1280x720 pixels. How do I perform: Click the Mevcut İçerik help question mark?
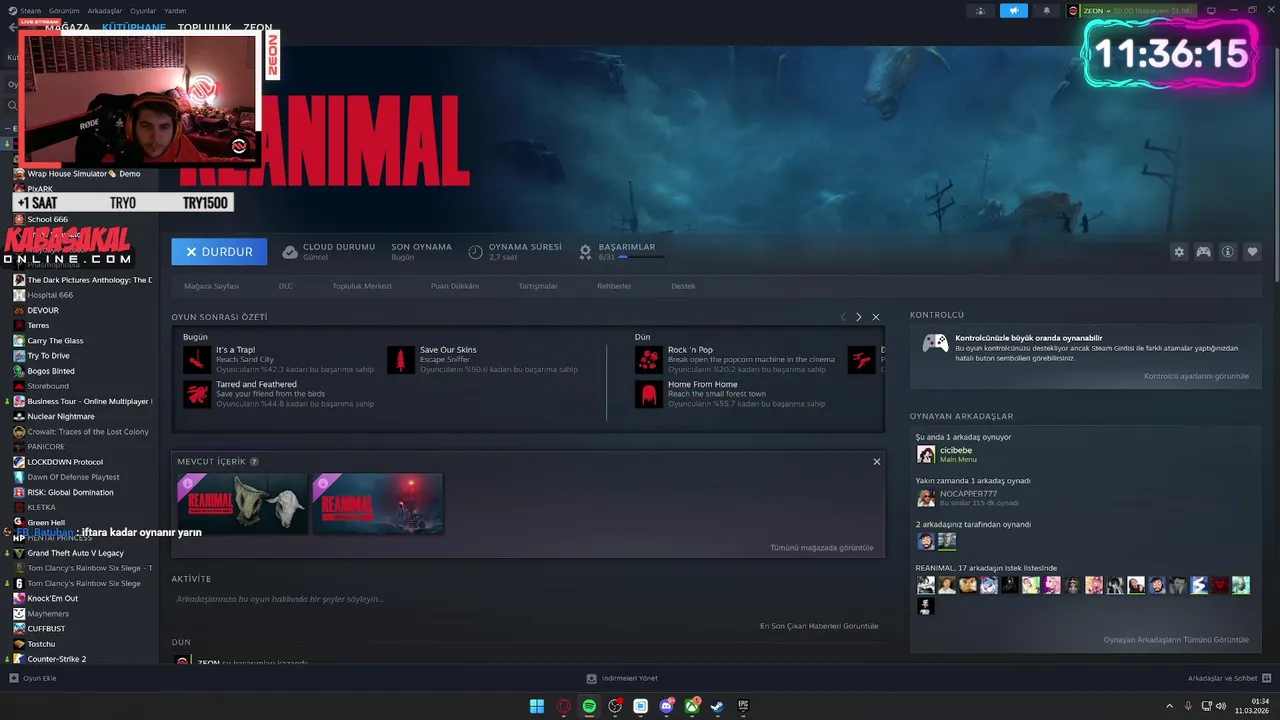(254, 462)
